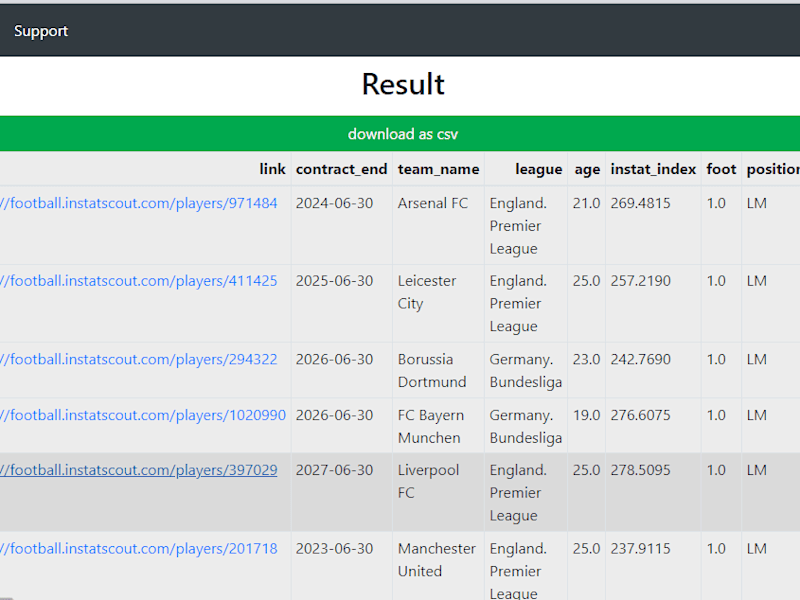Image resolution: width=800 pixels, height=600 pixels.
Task: Open player link ending in 1020990
Action: tap(143, 415)
